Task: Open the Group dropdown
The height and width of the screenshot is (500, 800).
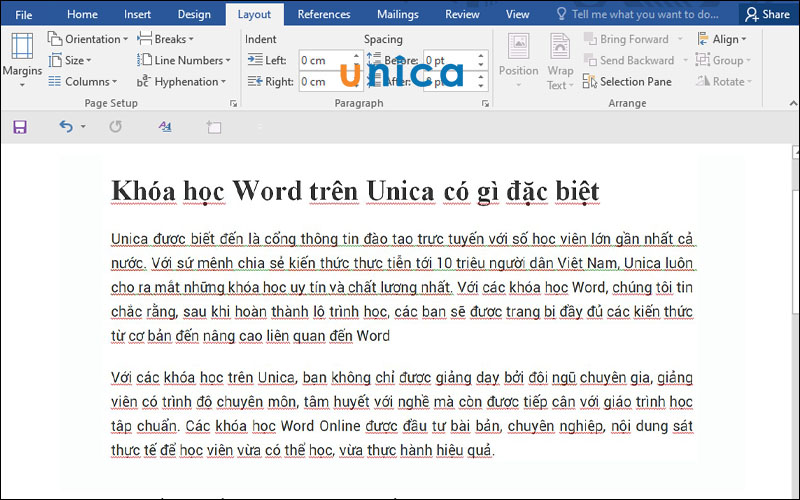Action: pyautogui.click(x=724, y=60)
